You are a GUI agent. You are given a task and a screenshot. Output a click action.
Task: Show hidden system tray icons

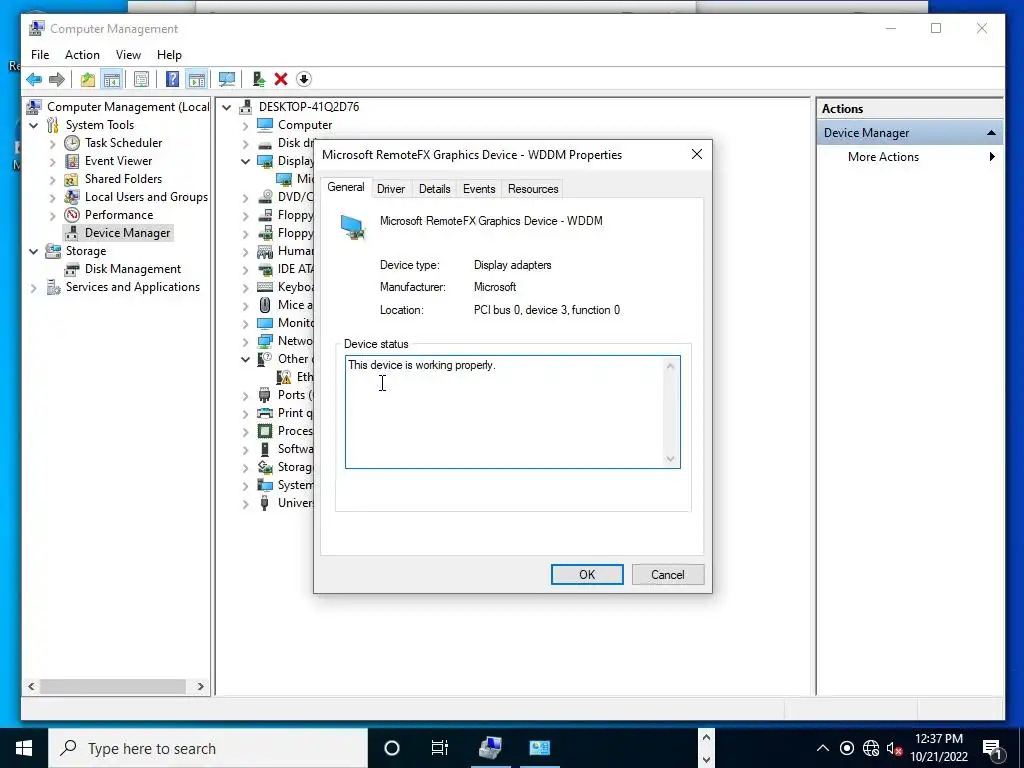(x=823, y=748)
